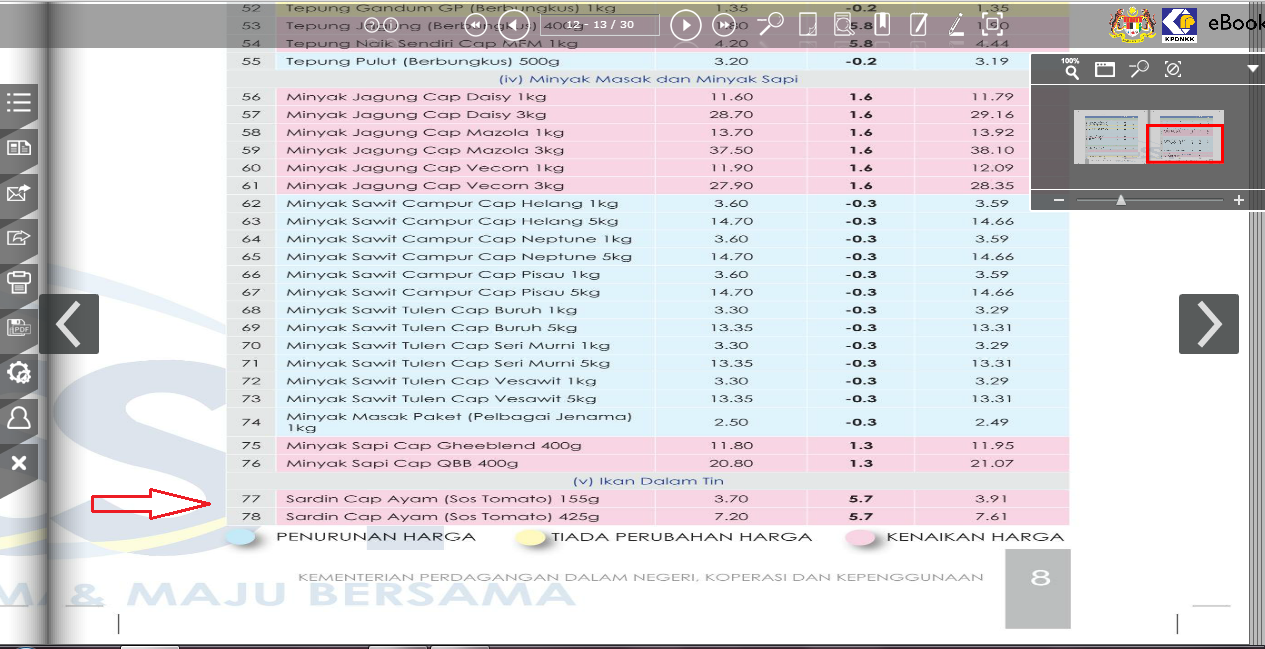
Task: Click the heading '(v) Ikan Dalam Tin'
Action: click(x=648, y=481)
